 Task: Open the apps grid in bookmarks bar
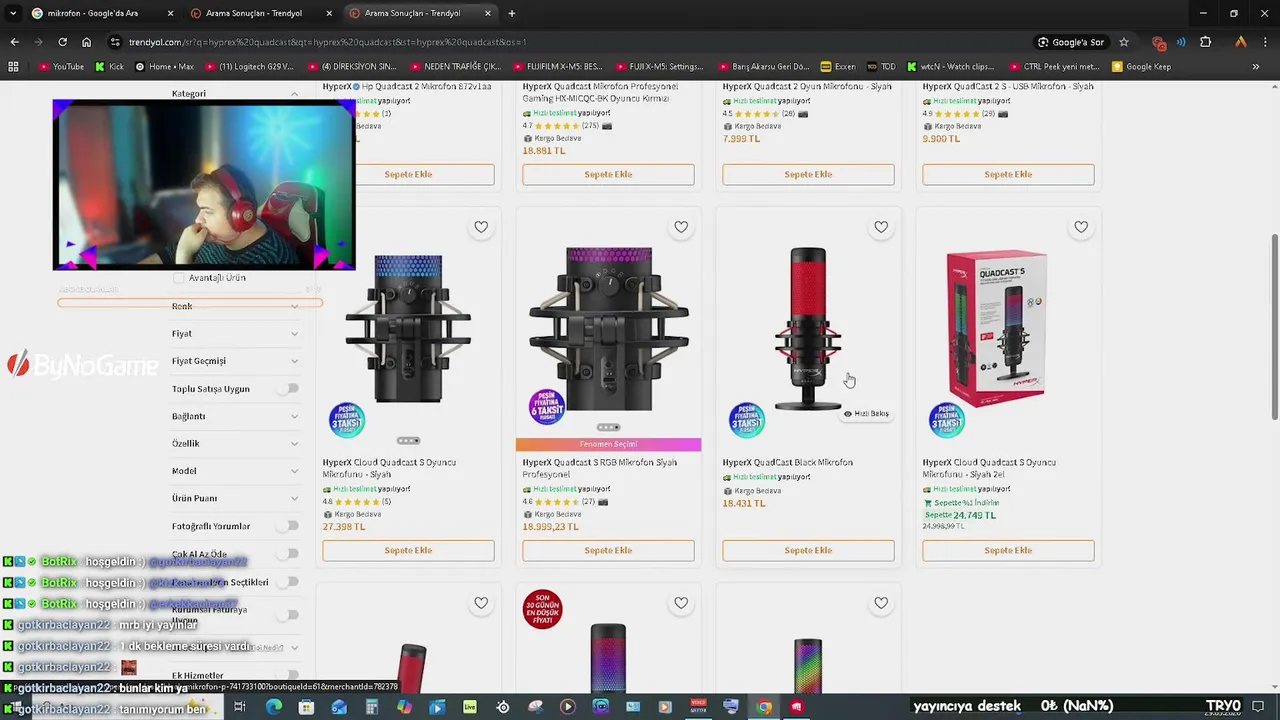[13, 67]
